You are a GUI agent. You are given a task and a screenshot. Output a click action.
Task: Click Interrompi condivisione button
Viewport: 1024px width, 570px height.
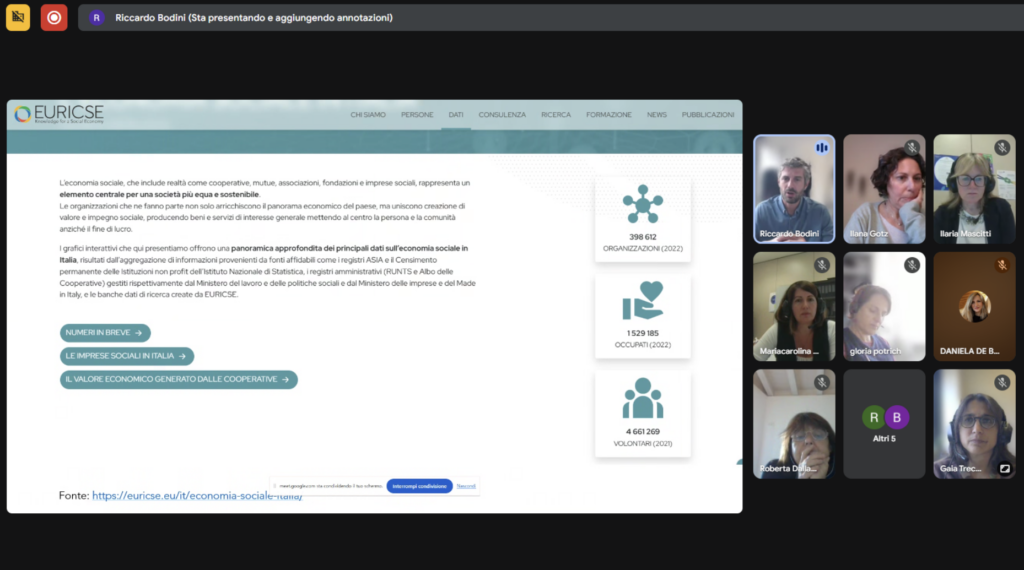coord(419,486)
